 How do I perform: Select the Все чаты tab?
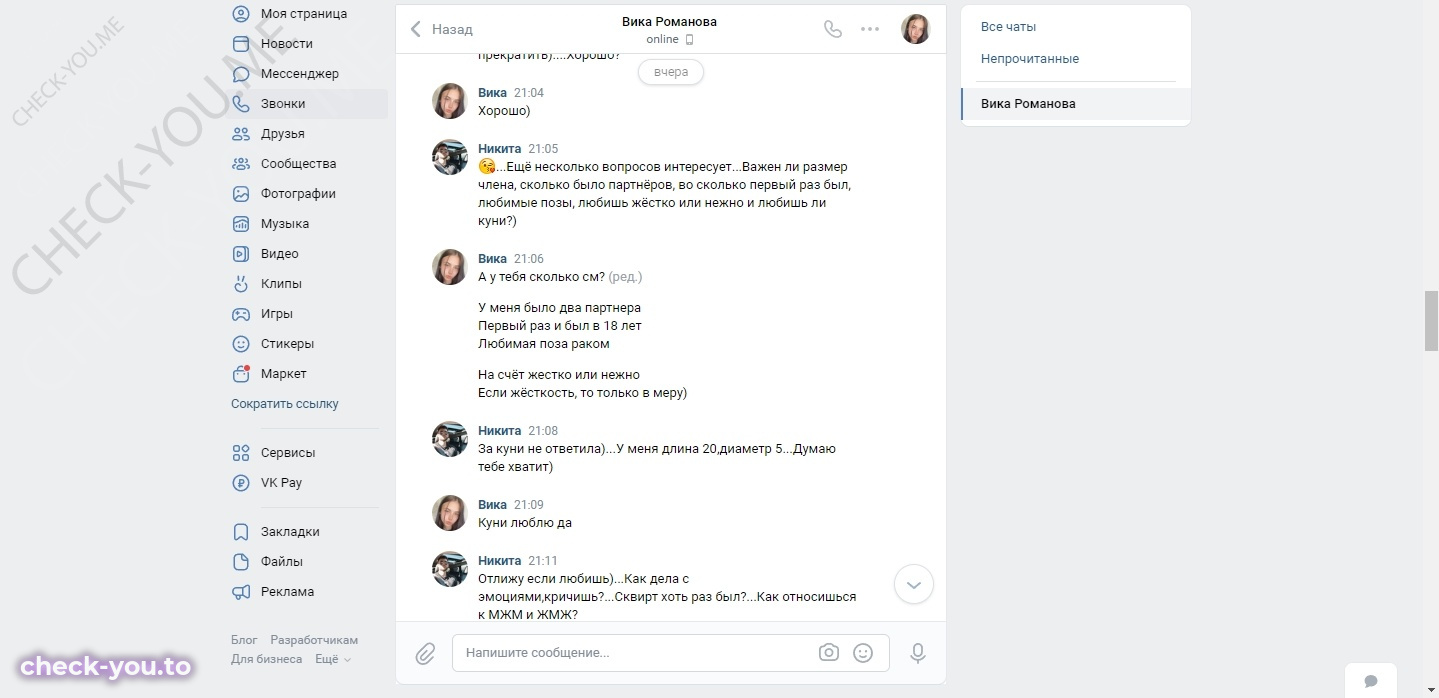pos(1008,27)
